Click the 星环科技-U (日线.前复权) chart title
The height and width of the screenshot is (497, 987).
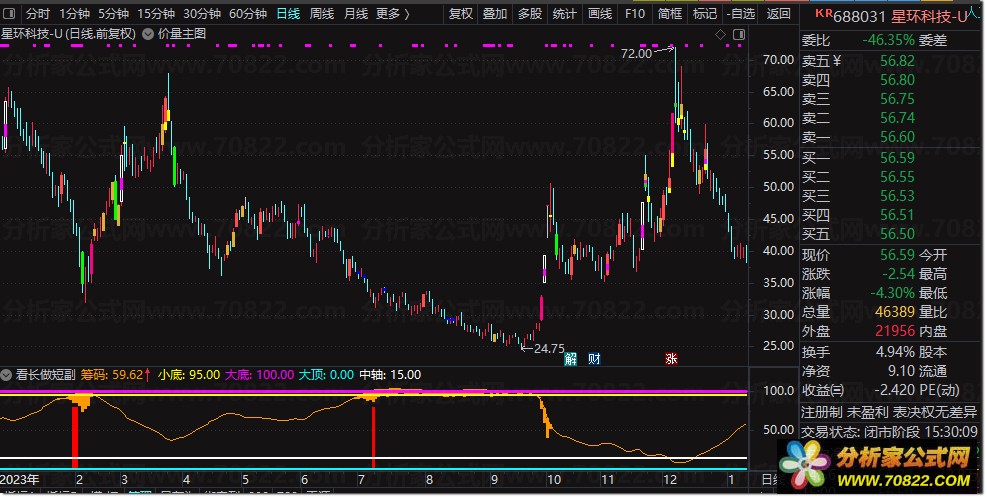point(69,34)
